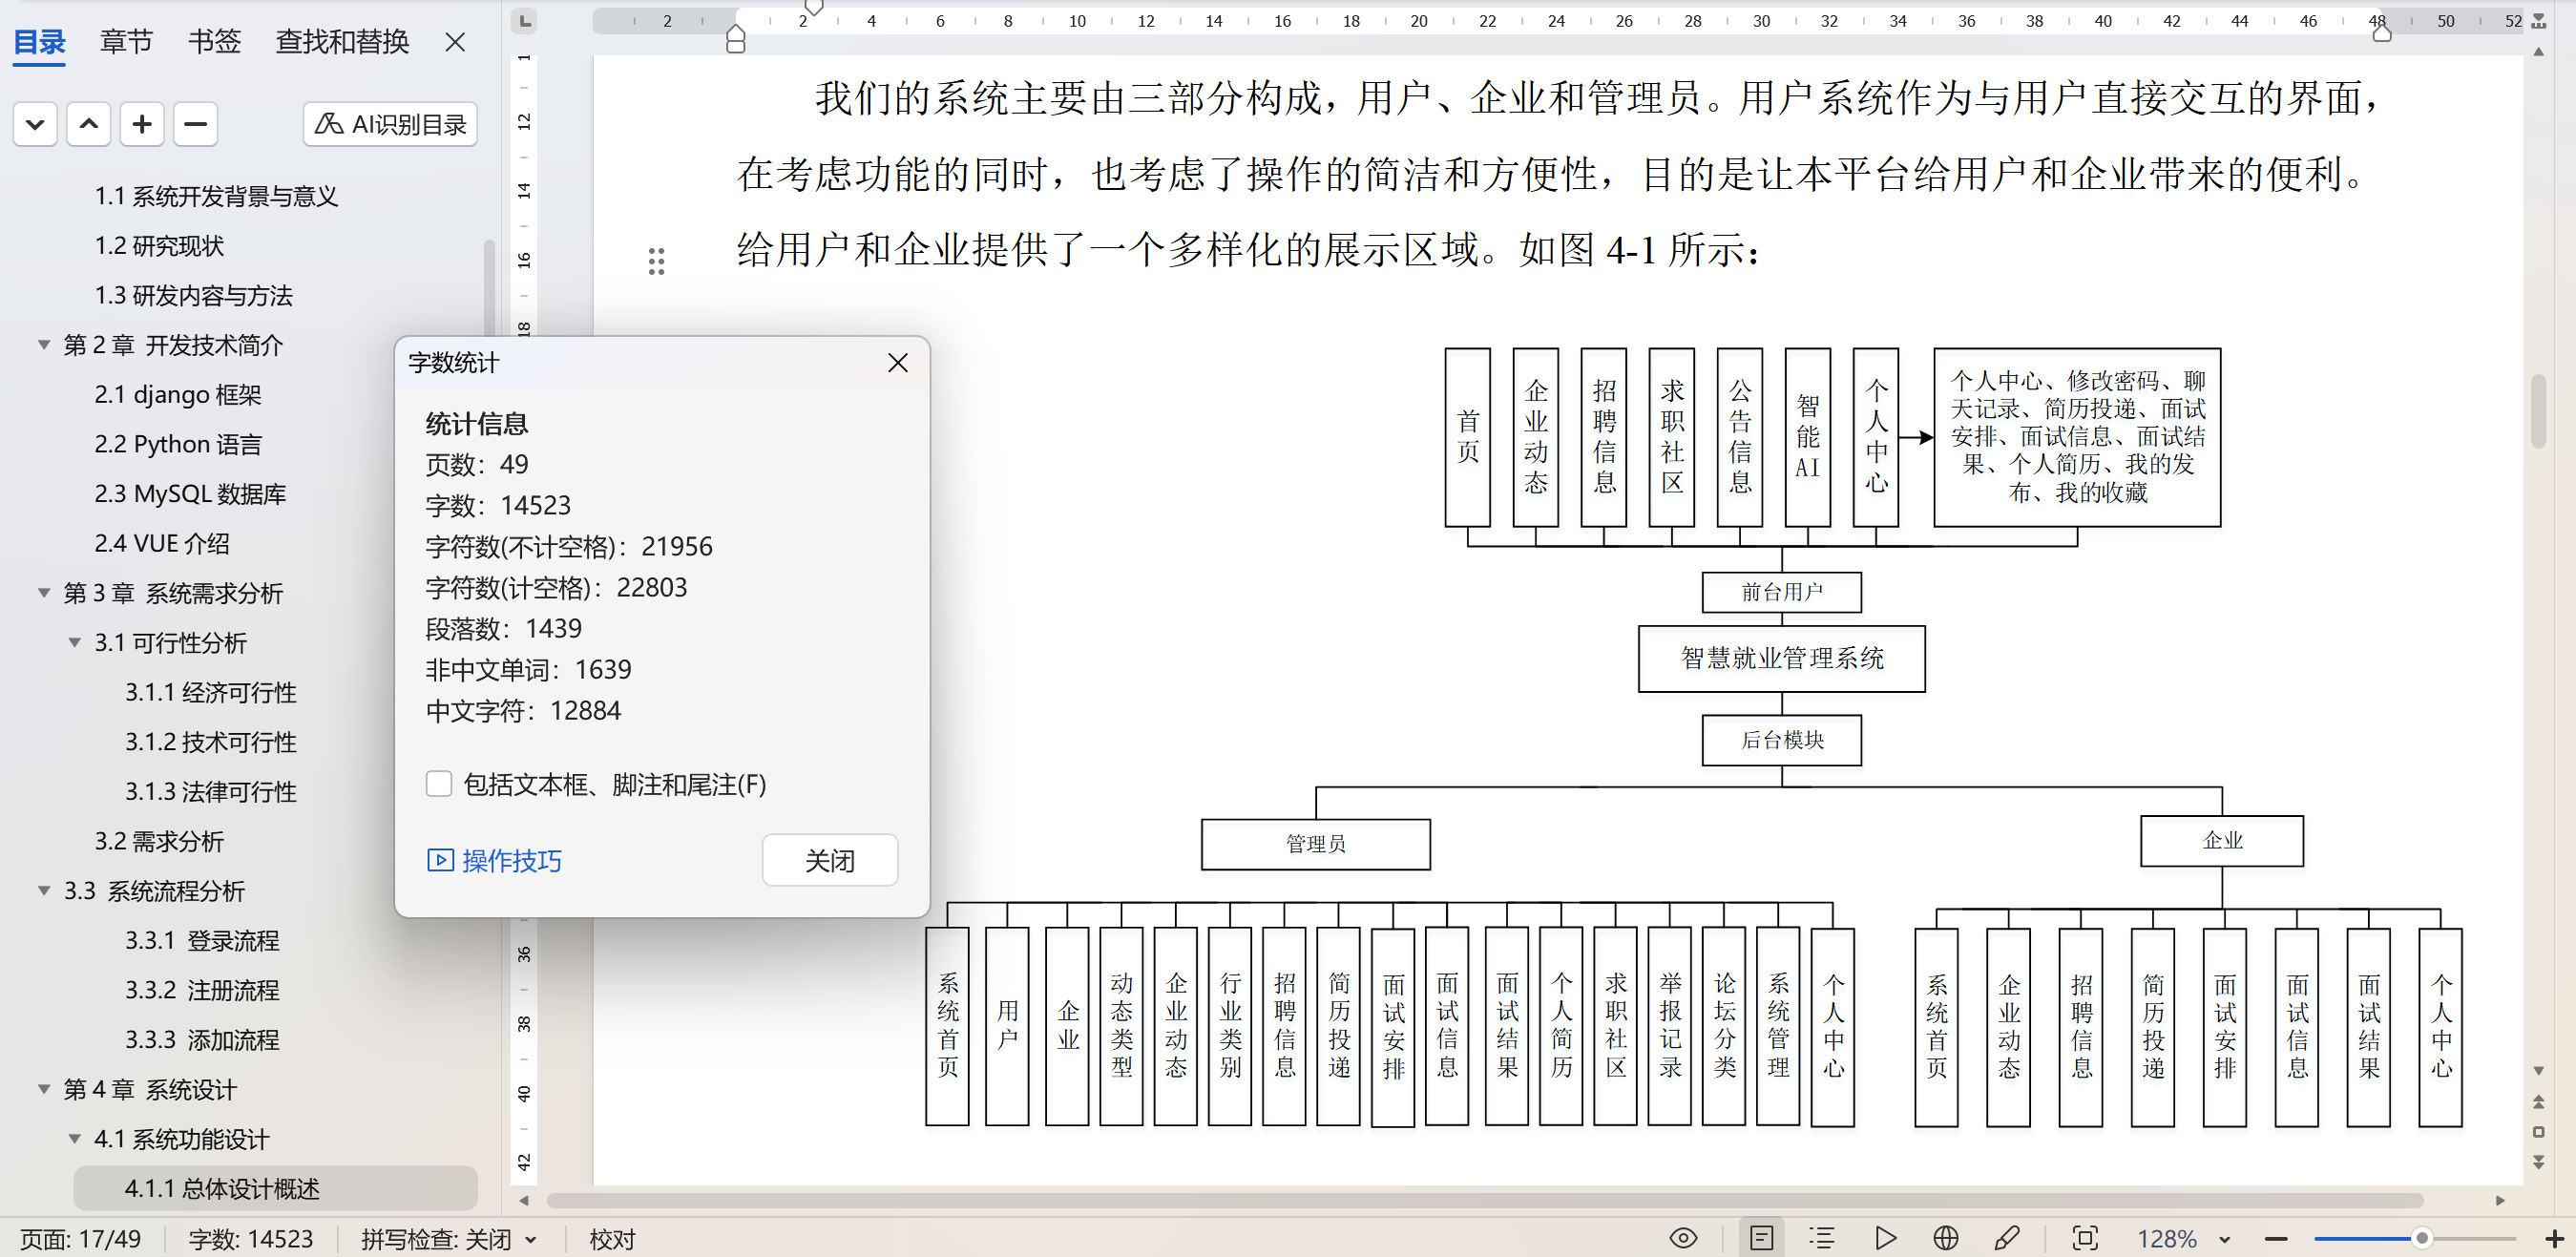Open the 操作技巧 link
2576x1257 pixels.
495,860
